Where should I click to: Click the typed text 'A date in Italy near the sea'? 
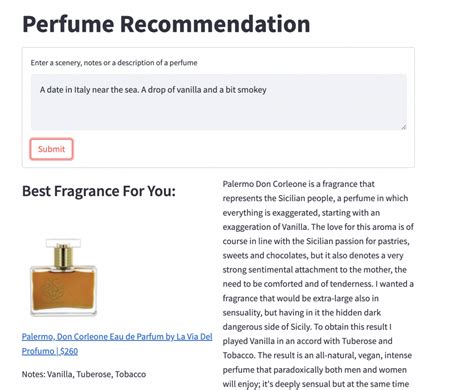[x=89, y=90]
